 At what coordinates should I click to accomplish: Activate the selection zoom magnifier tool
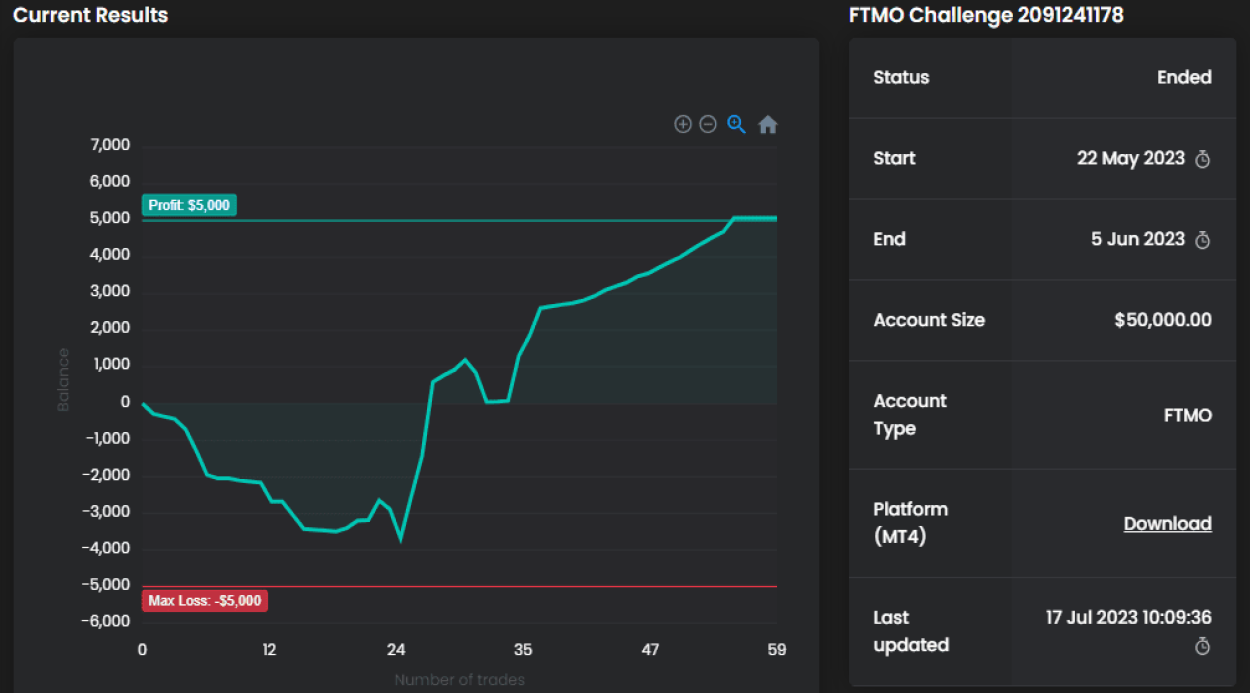(737, 124)
